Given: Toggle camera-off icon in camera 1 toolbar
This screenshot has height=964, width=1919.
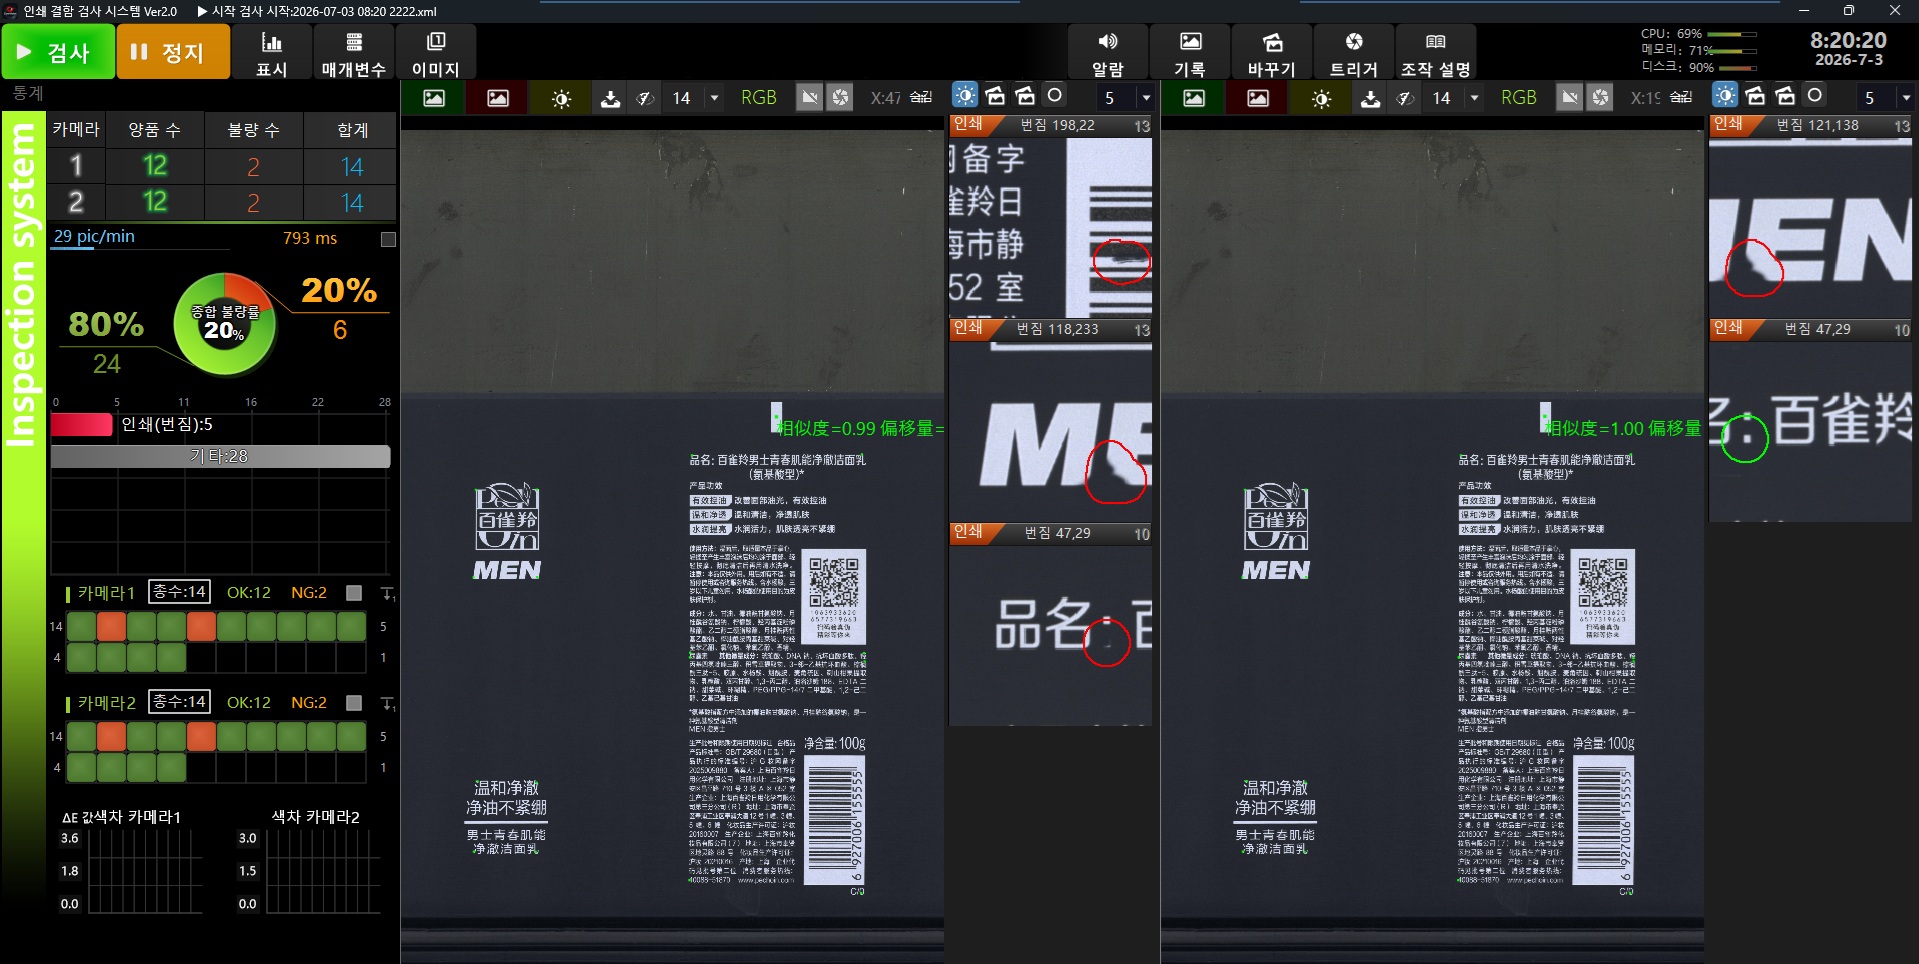Looking at the screenshot, I should [810, 97].
